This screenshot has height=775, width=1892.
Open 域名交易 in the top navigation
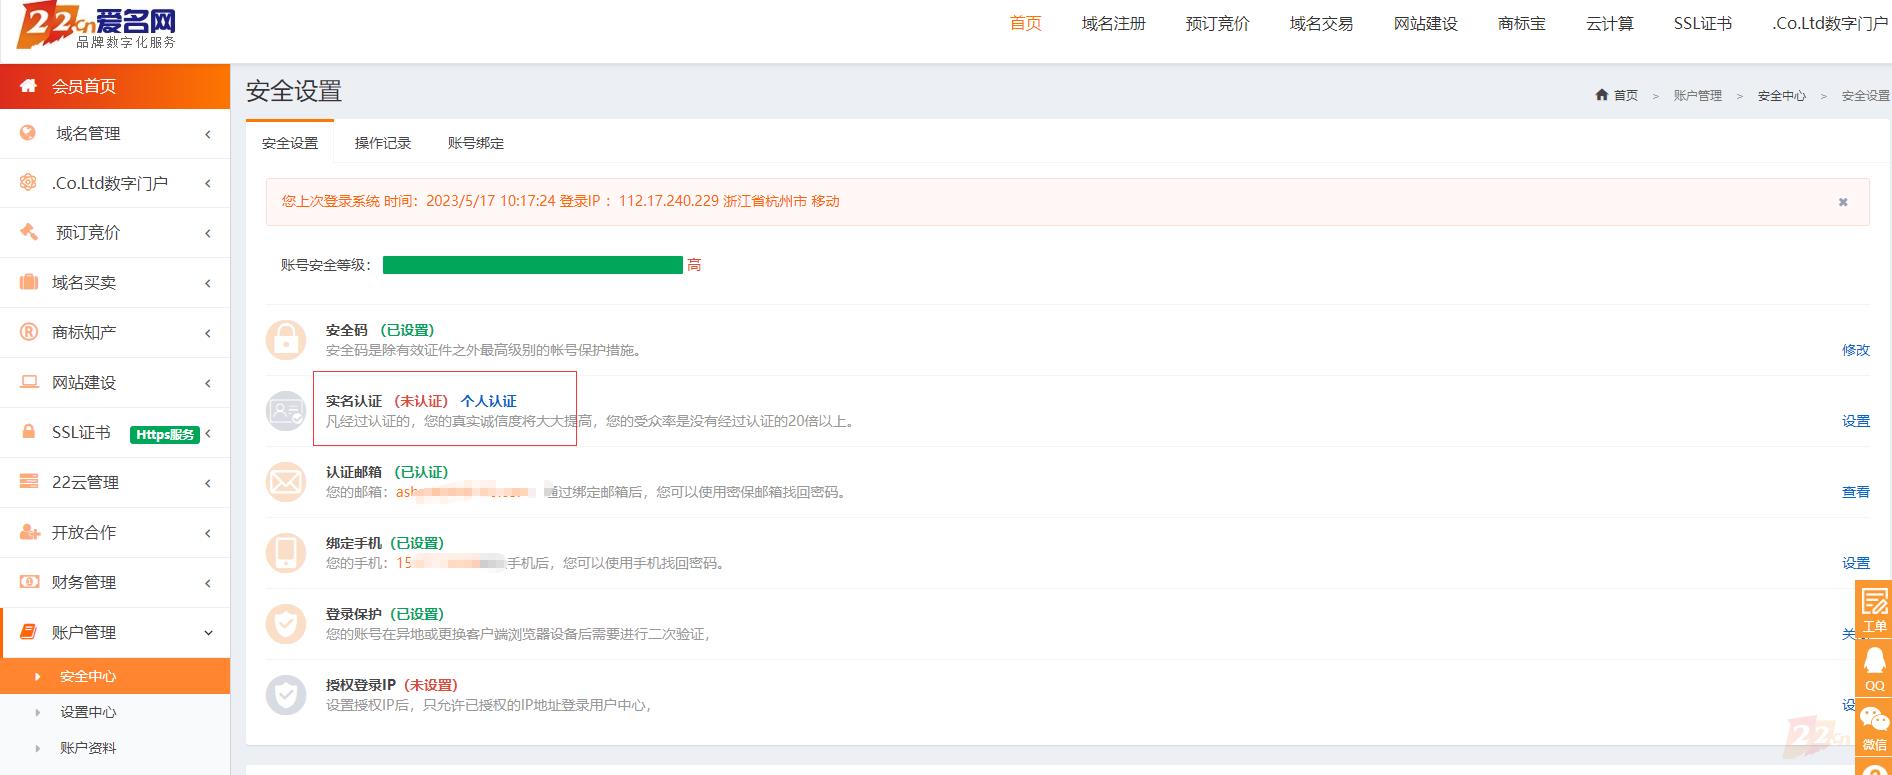1322,23
